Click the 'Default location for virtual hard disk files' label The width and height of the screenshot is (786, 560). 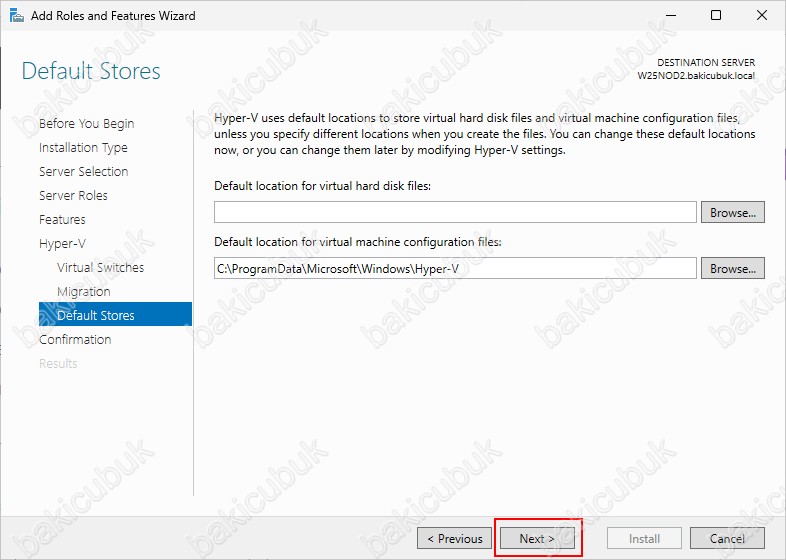click(x=322, y=186)
